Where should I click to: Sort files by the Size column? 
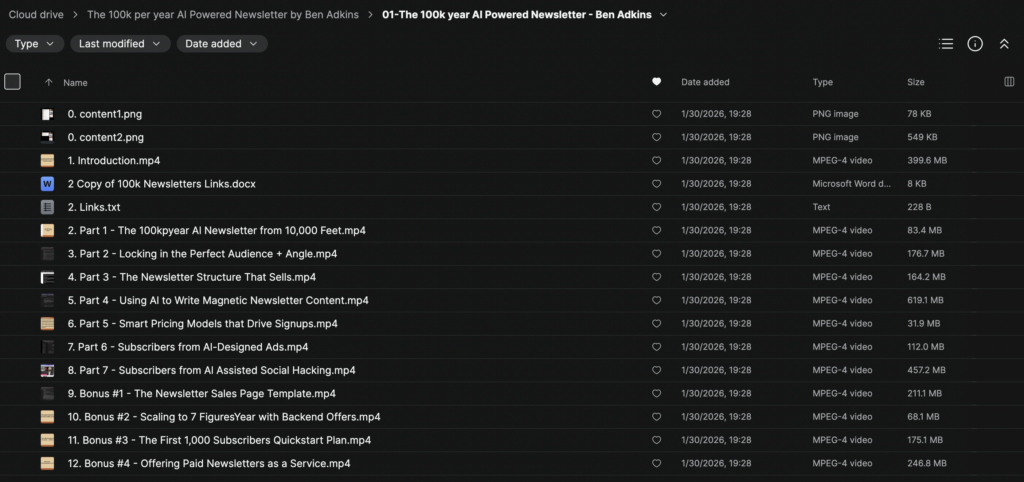click(916, 82)
